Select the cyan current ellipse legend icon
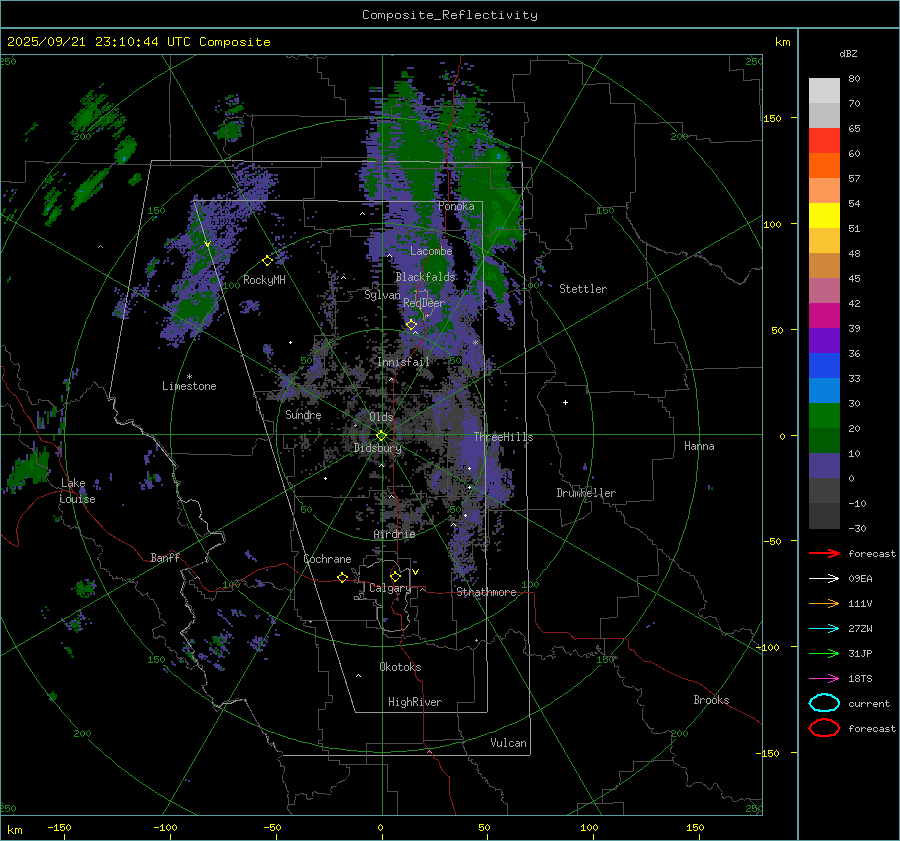This screenshot has width=900, height=841. (x=824, y=703)
